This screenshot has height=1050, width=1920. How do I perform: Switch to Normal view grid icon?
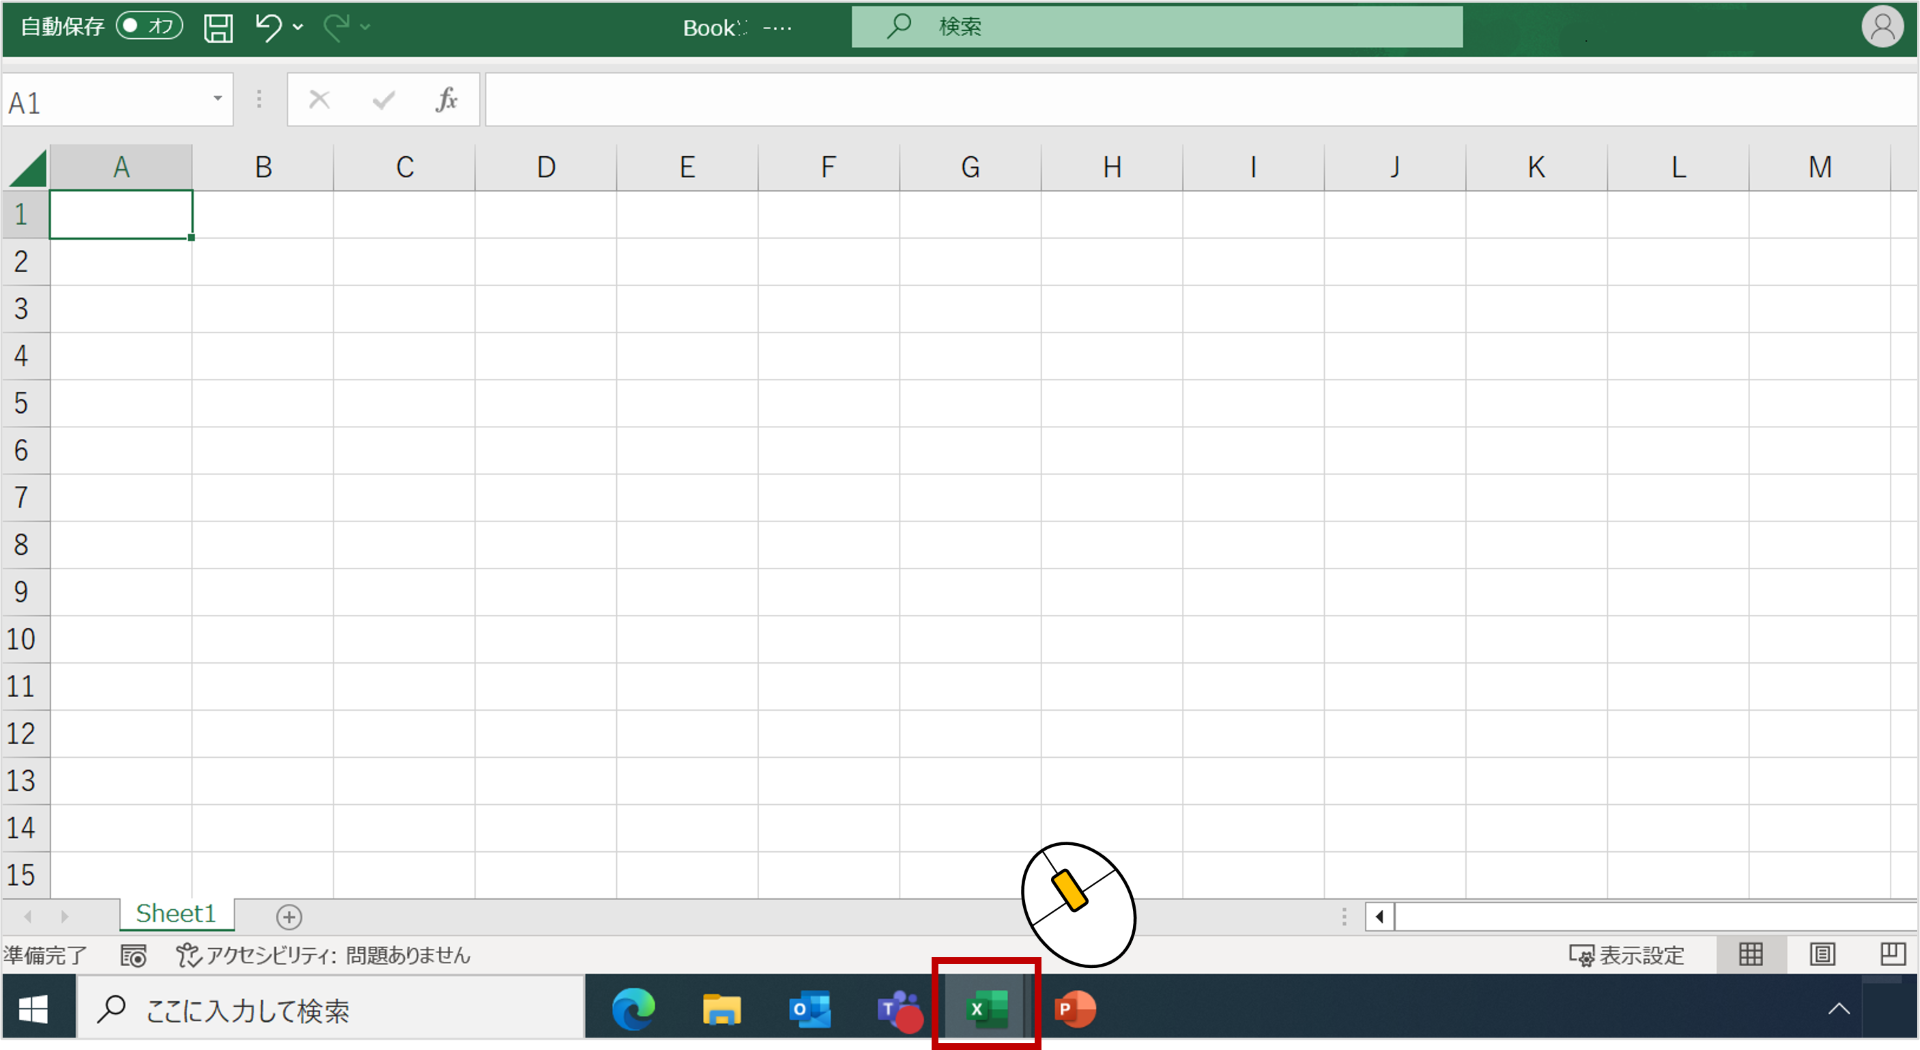(1750, 955)
